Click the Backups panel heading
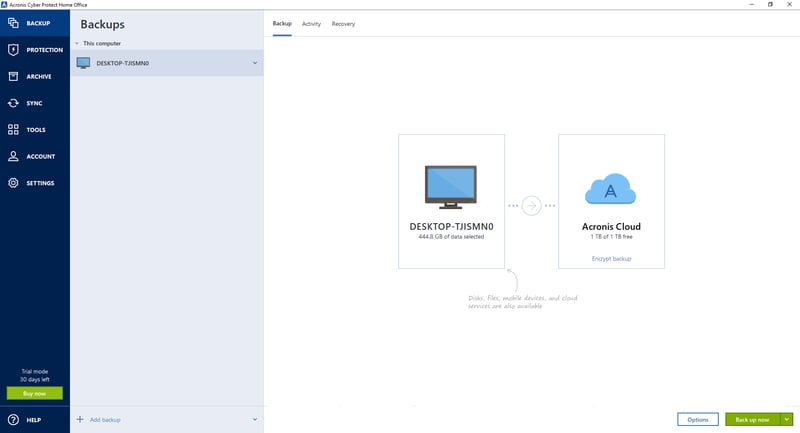800x433 pixels. click(x=102, y=24)
